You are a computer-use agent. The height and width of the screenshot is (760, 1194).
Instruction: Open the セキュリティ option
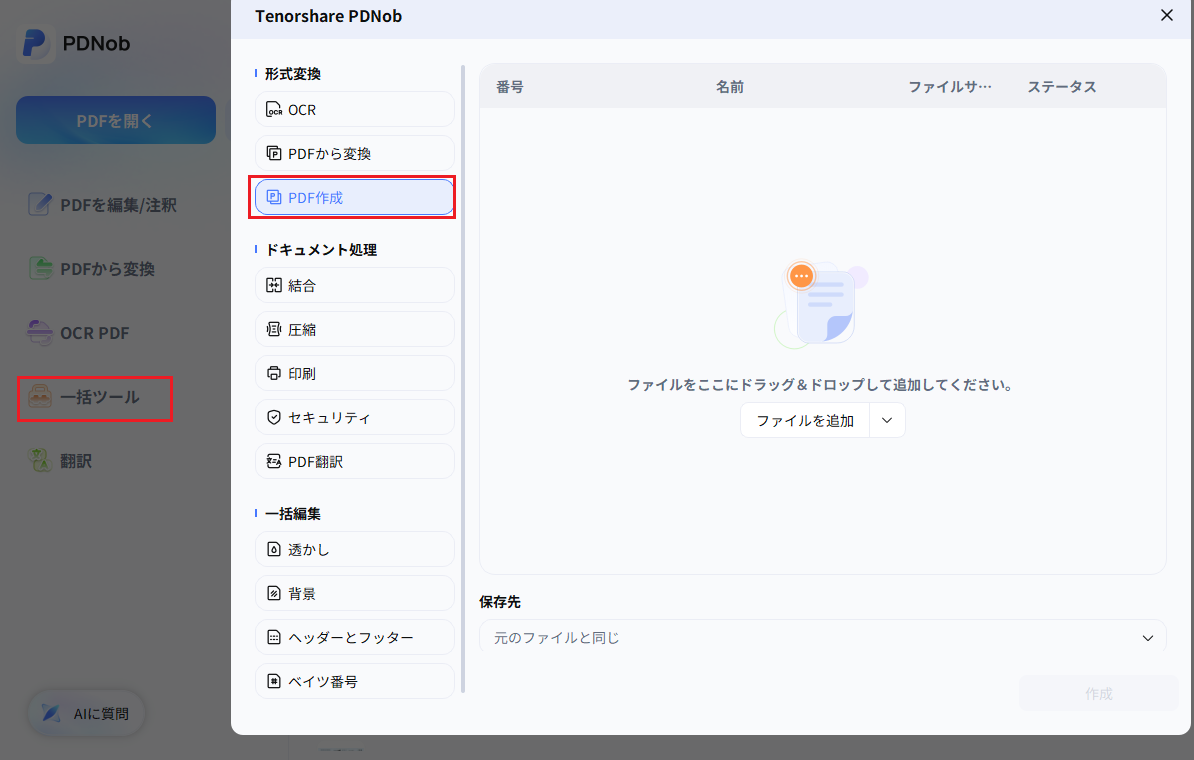pyautogui.click(x=355, y=417)
